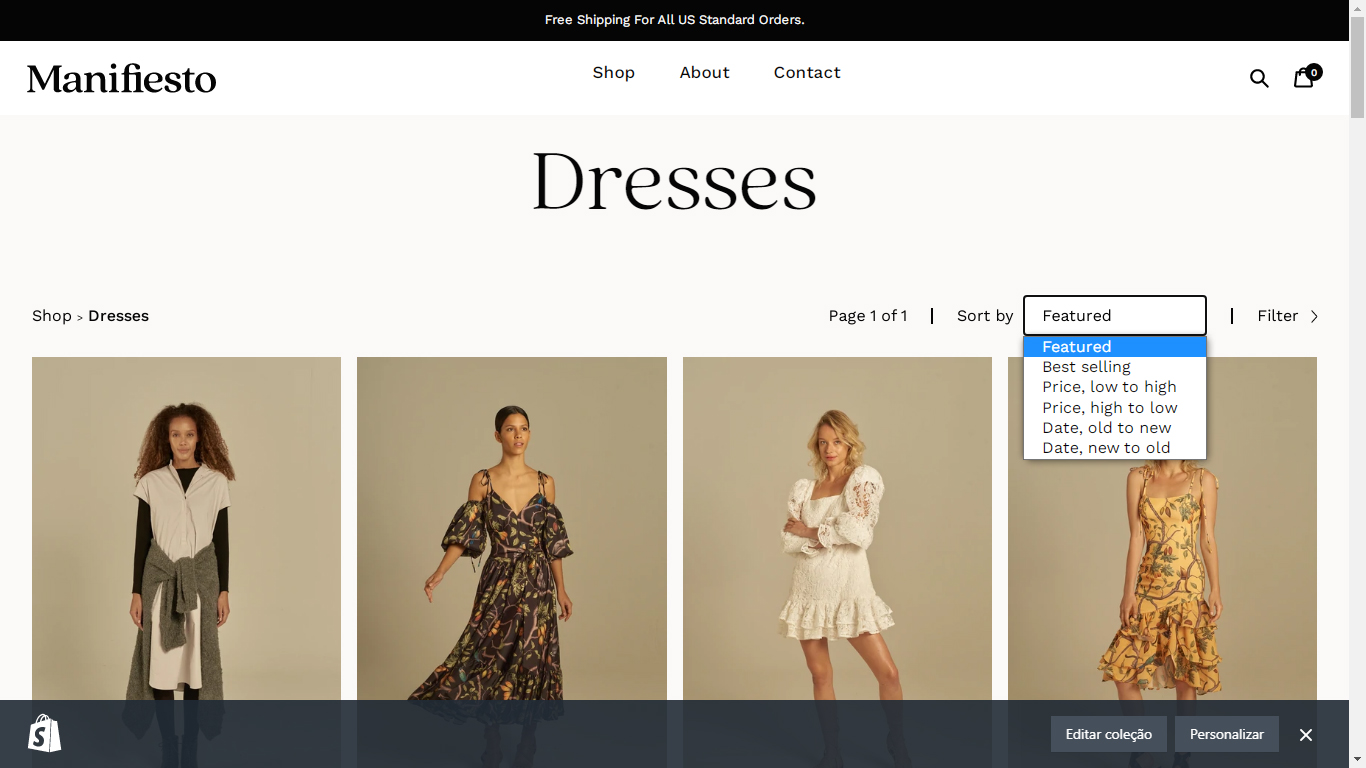This screenshot has height=768, width=1366.
Task: Sort by Price, low to high
Action: point(1114,387)
